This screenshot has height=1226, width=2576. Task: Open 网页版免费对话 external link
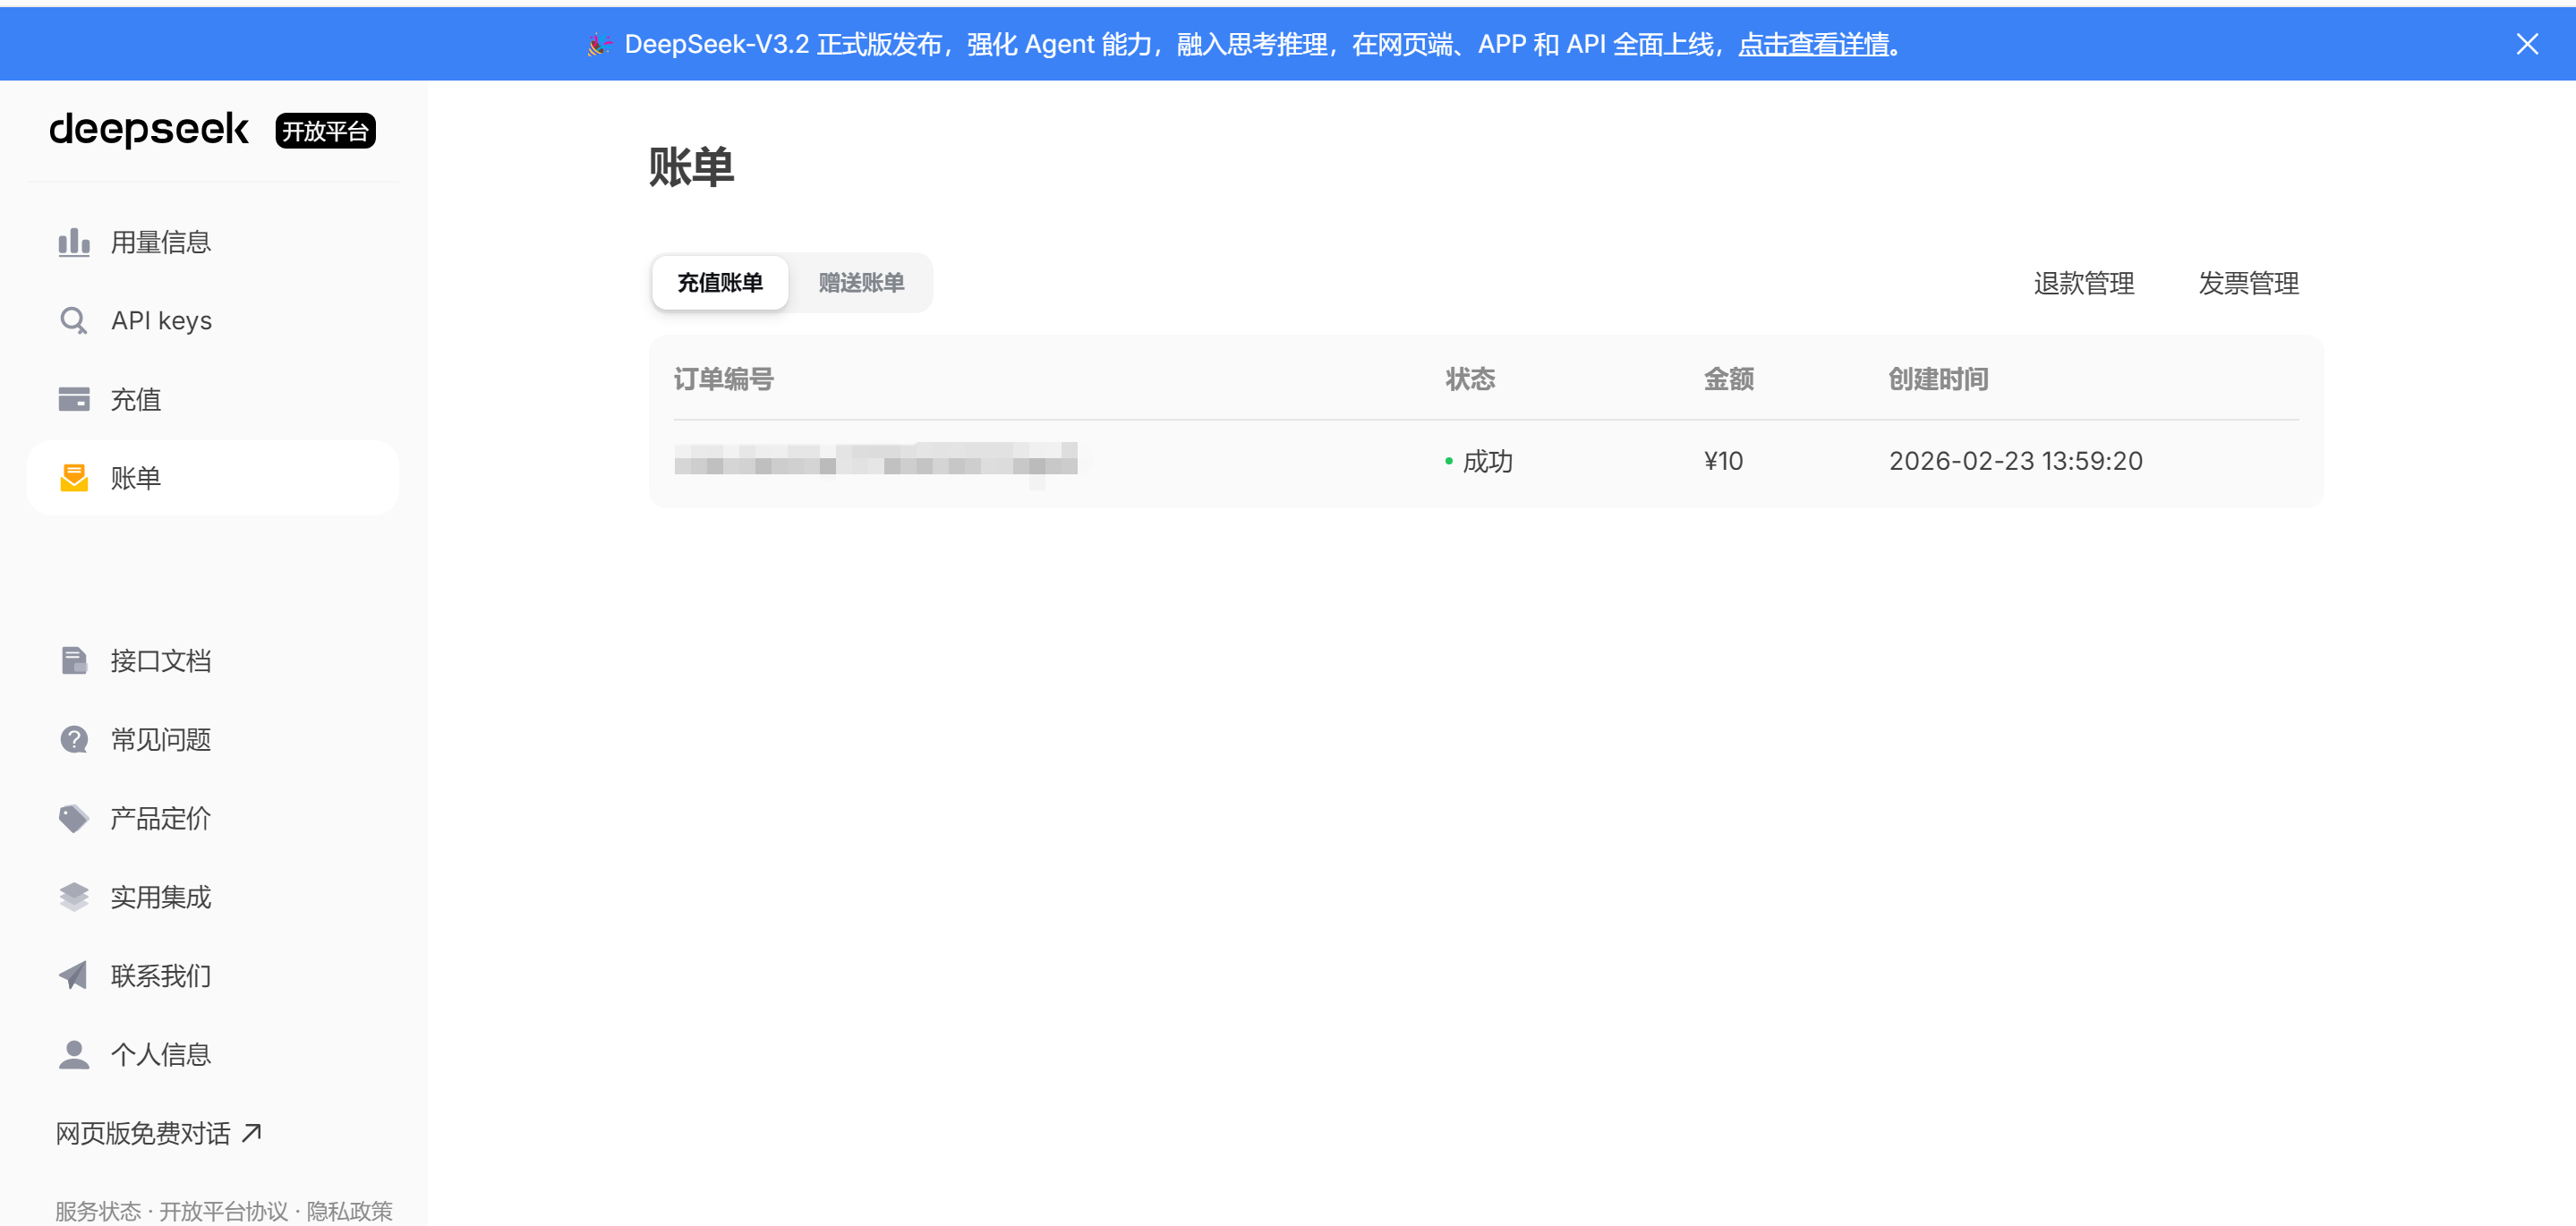[x=158, y=1133]
